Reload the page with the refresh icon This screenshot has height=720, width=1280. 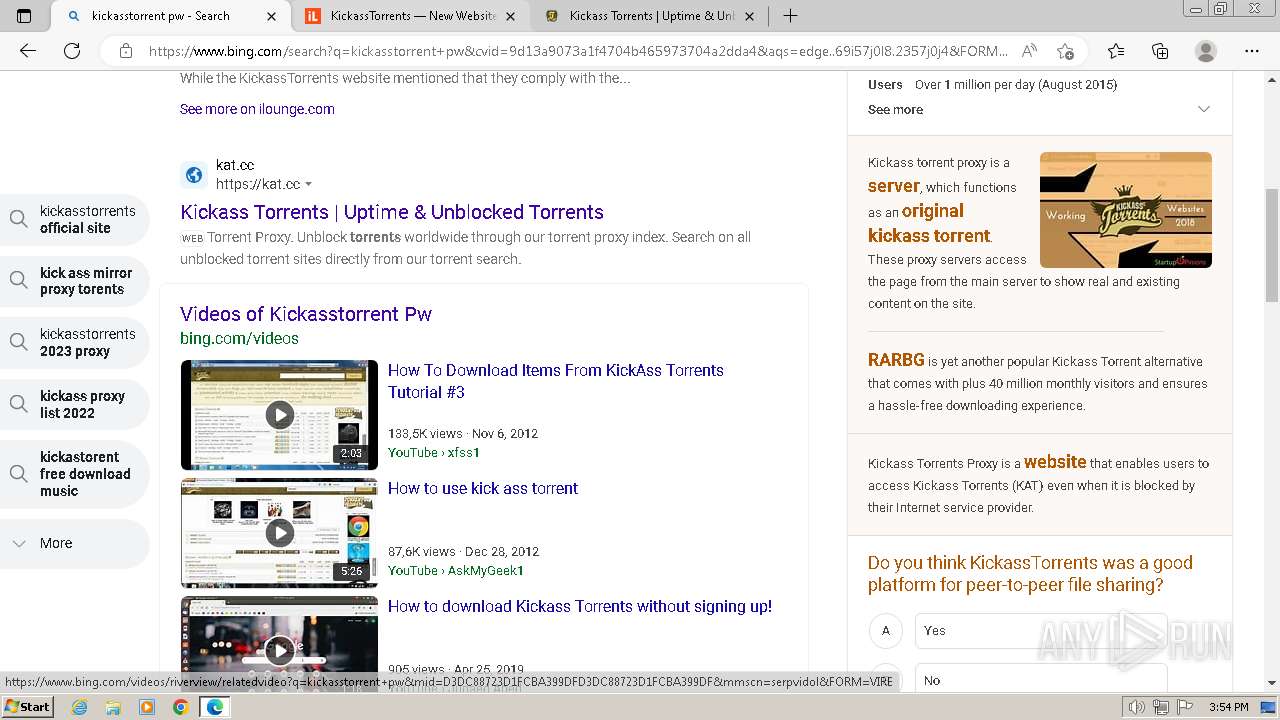(x=72, y=51)
